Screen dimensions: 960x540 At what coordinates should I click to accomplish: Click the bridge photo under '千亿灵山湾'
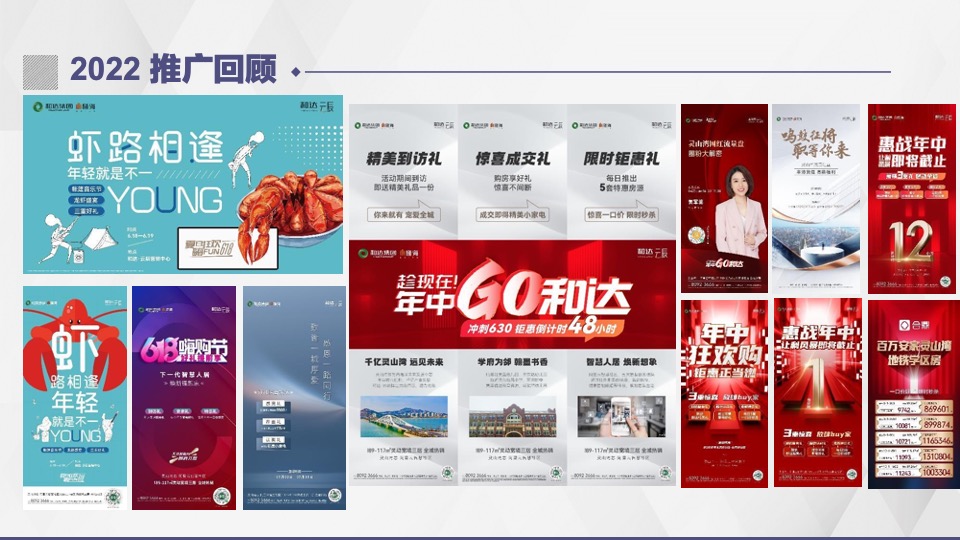(403, 418)
